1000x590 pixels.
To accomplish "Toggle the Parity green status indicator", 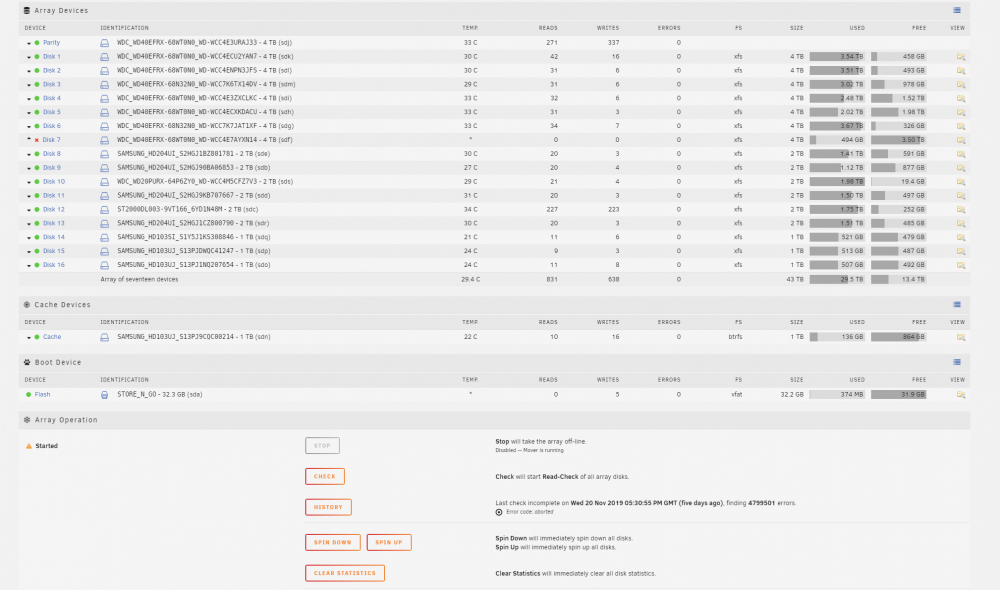I will [x=37, y=43].
